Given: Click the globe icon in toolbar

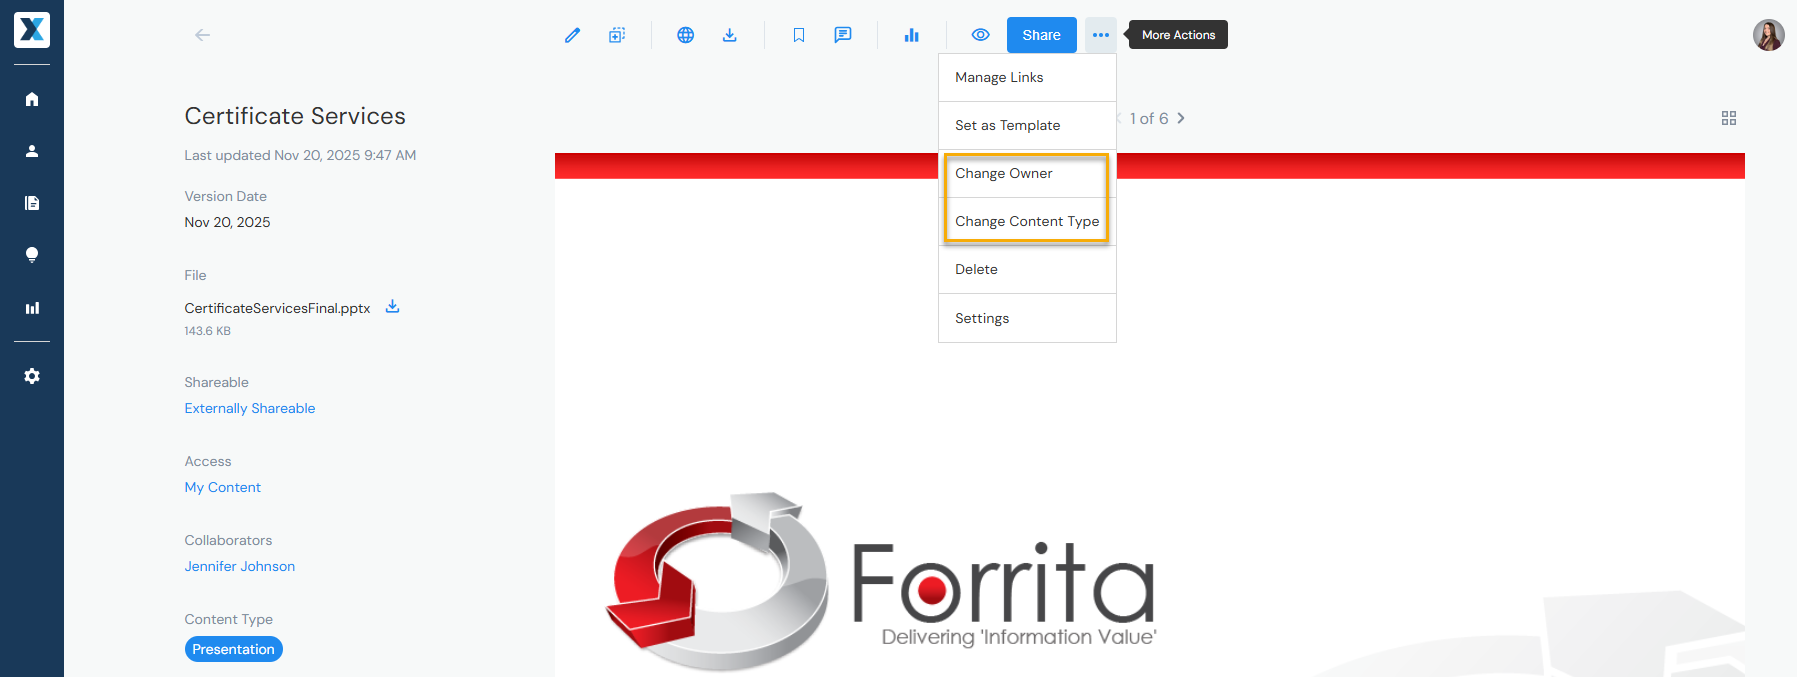Looking at the screenshot, I should coord(685,35).
